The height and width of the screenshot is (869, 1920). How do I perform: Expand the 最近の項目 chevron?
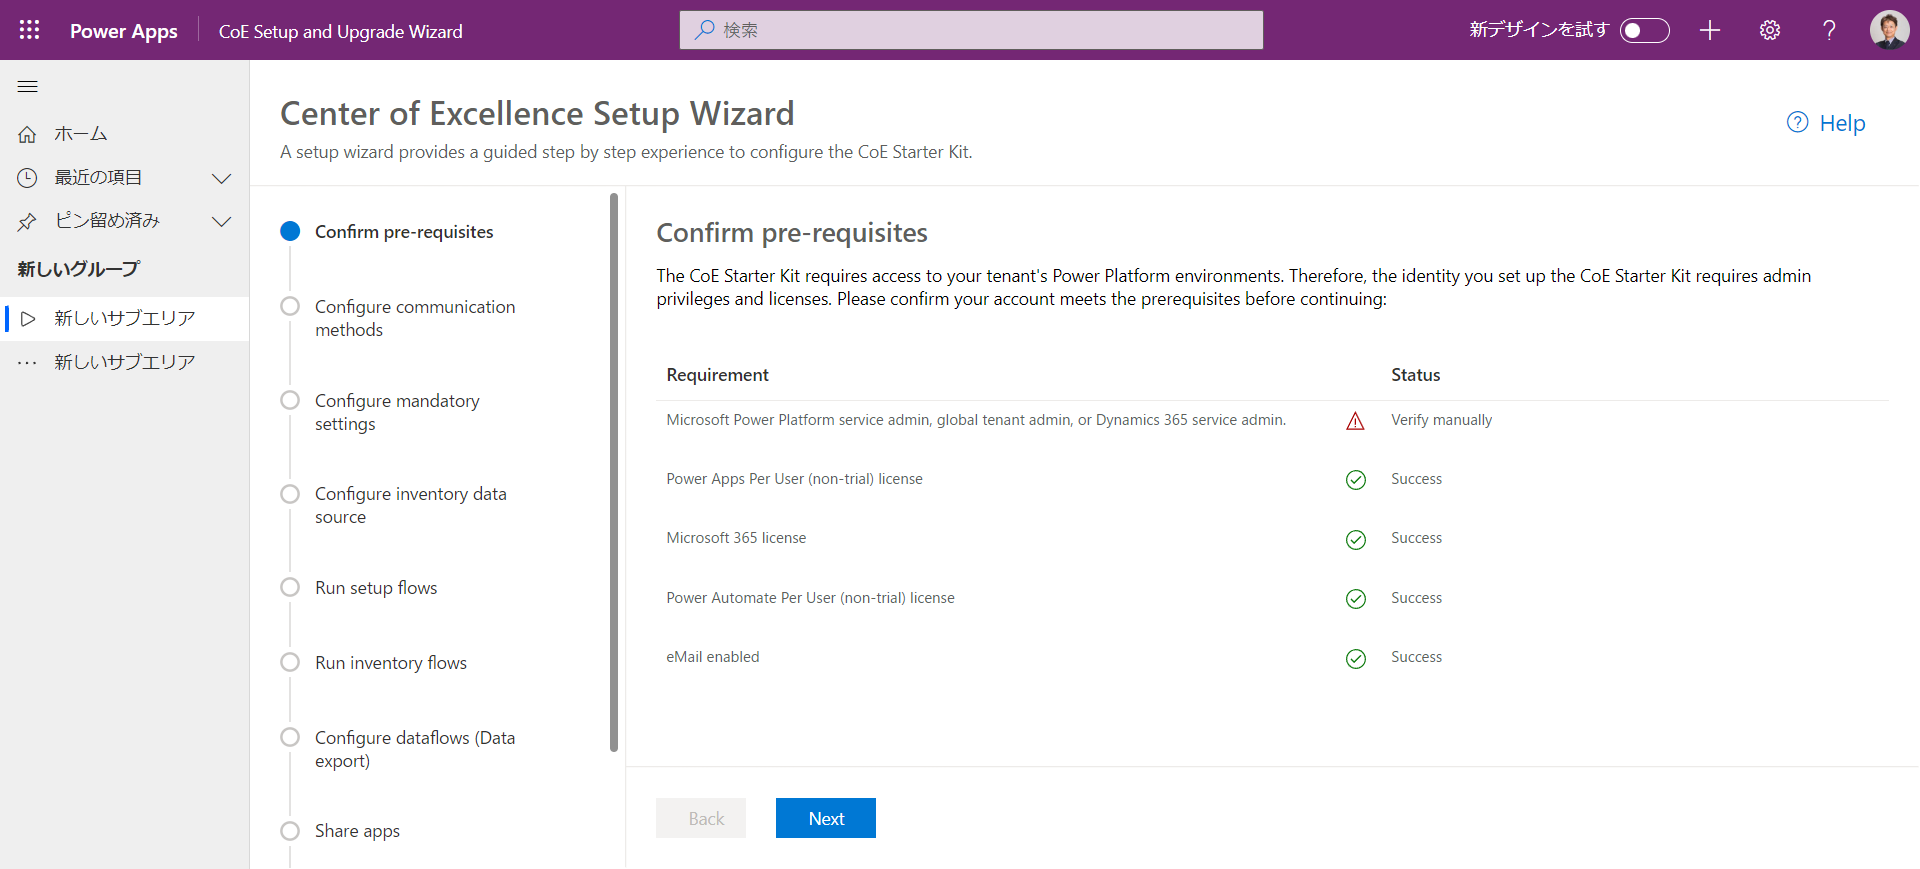click(x=221, y=178)
